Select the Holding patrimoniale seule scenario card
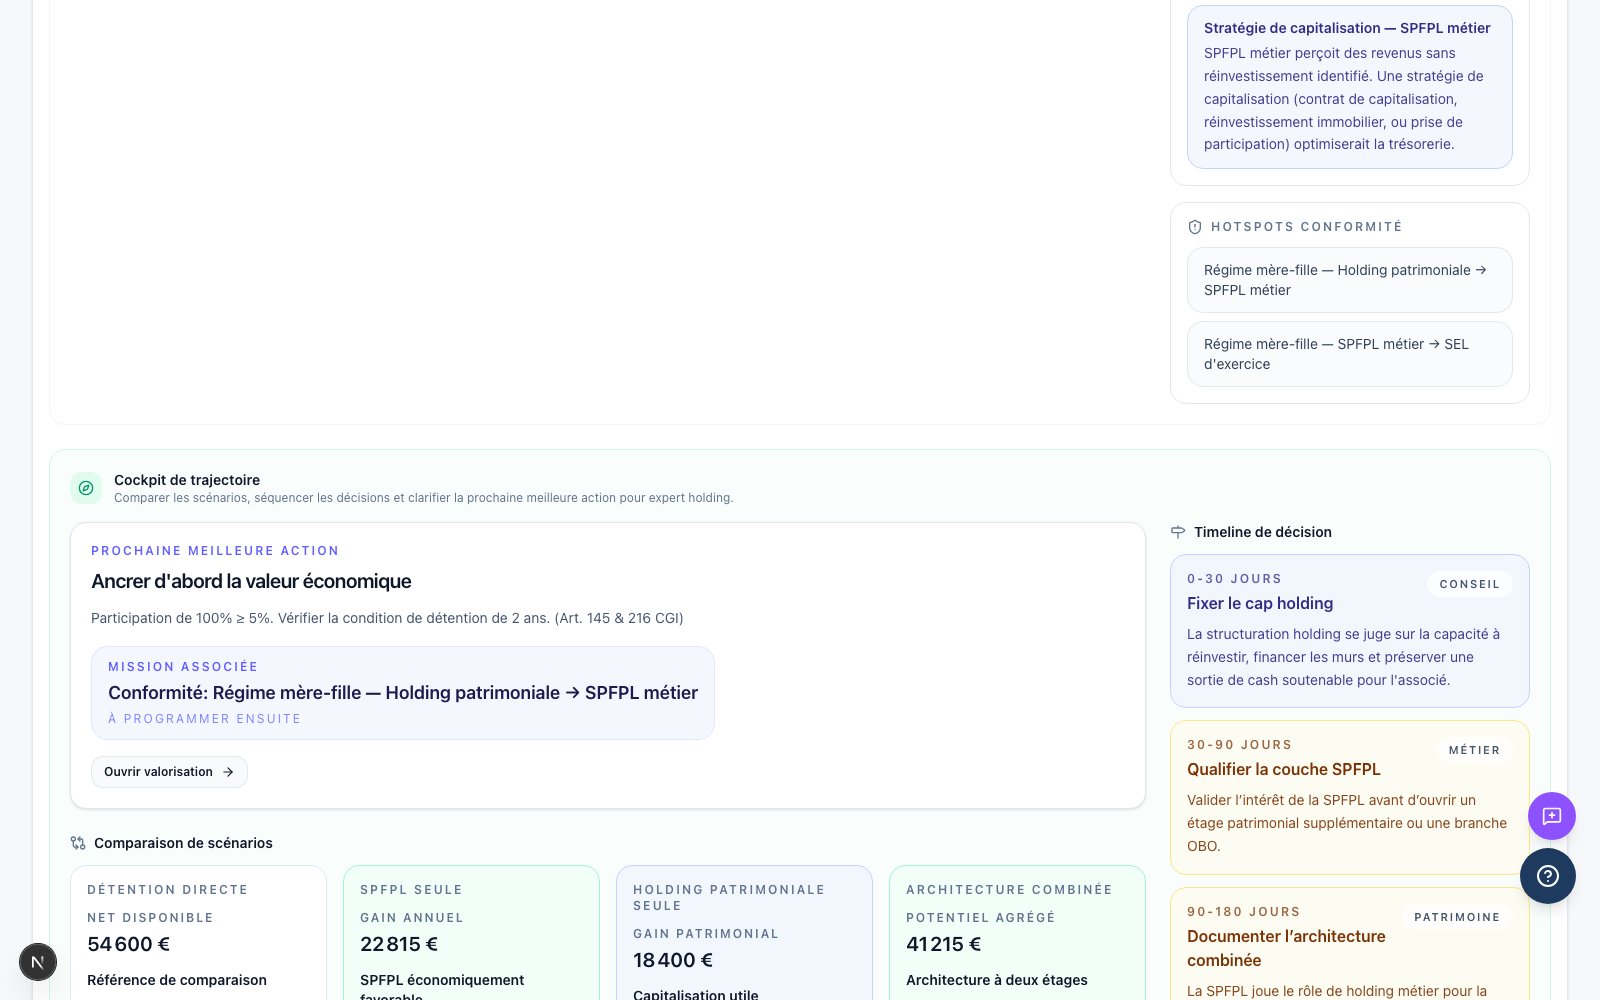 click(x=744, y=933)
